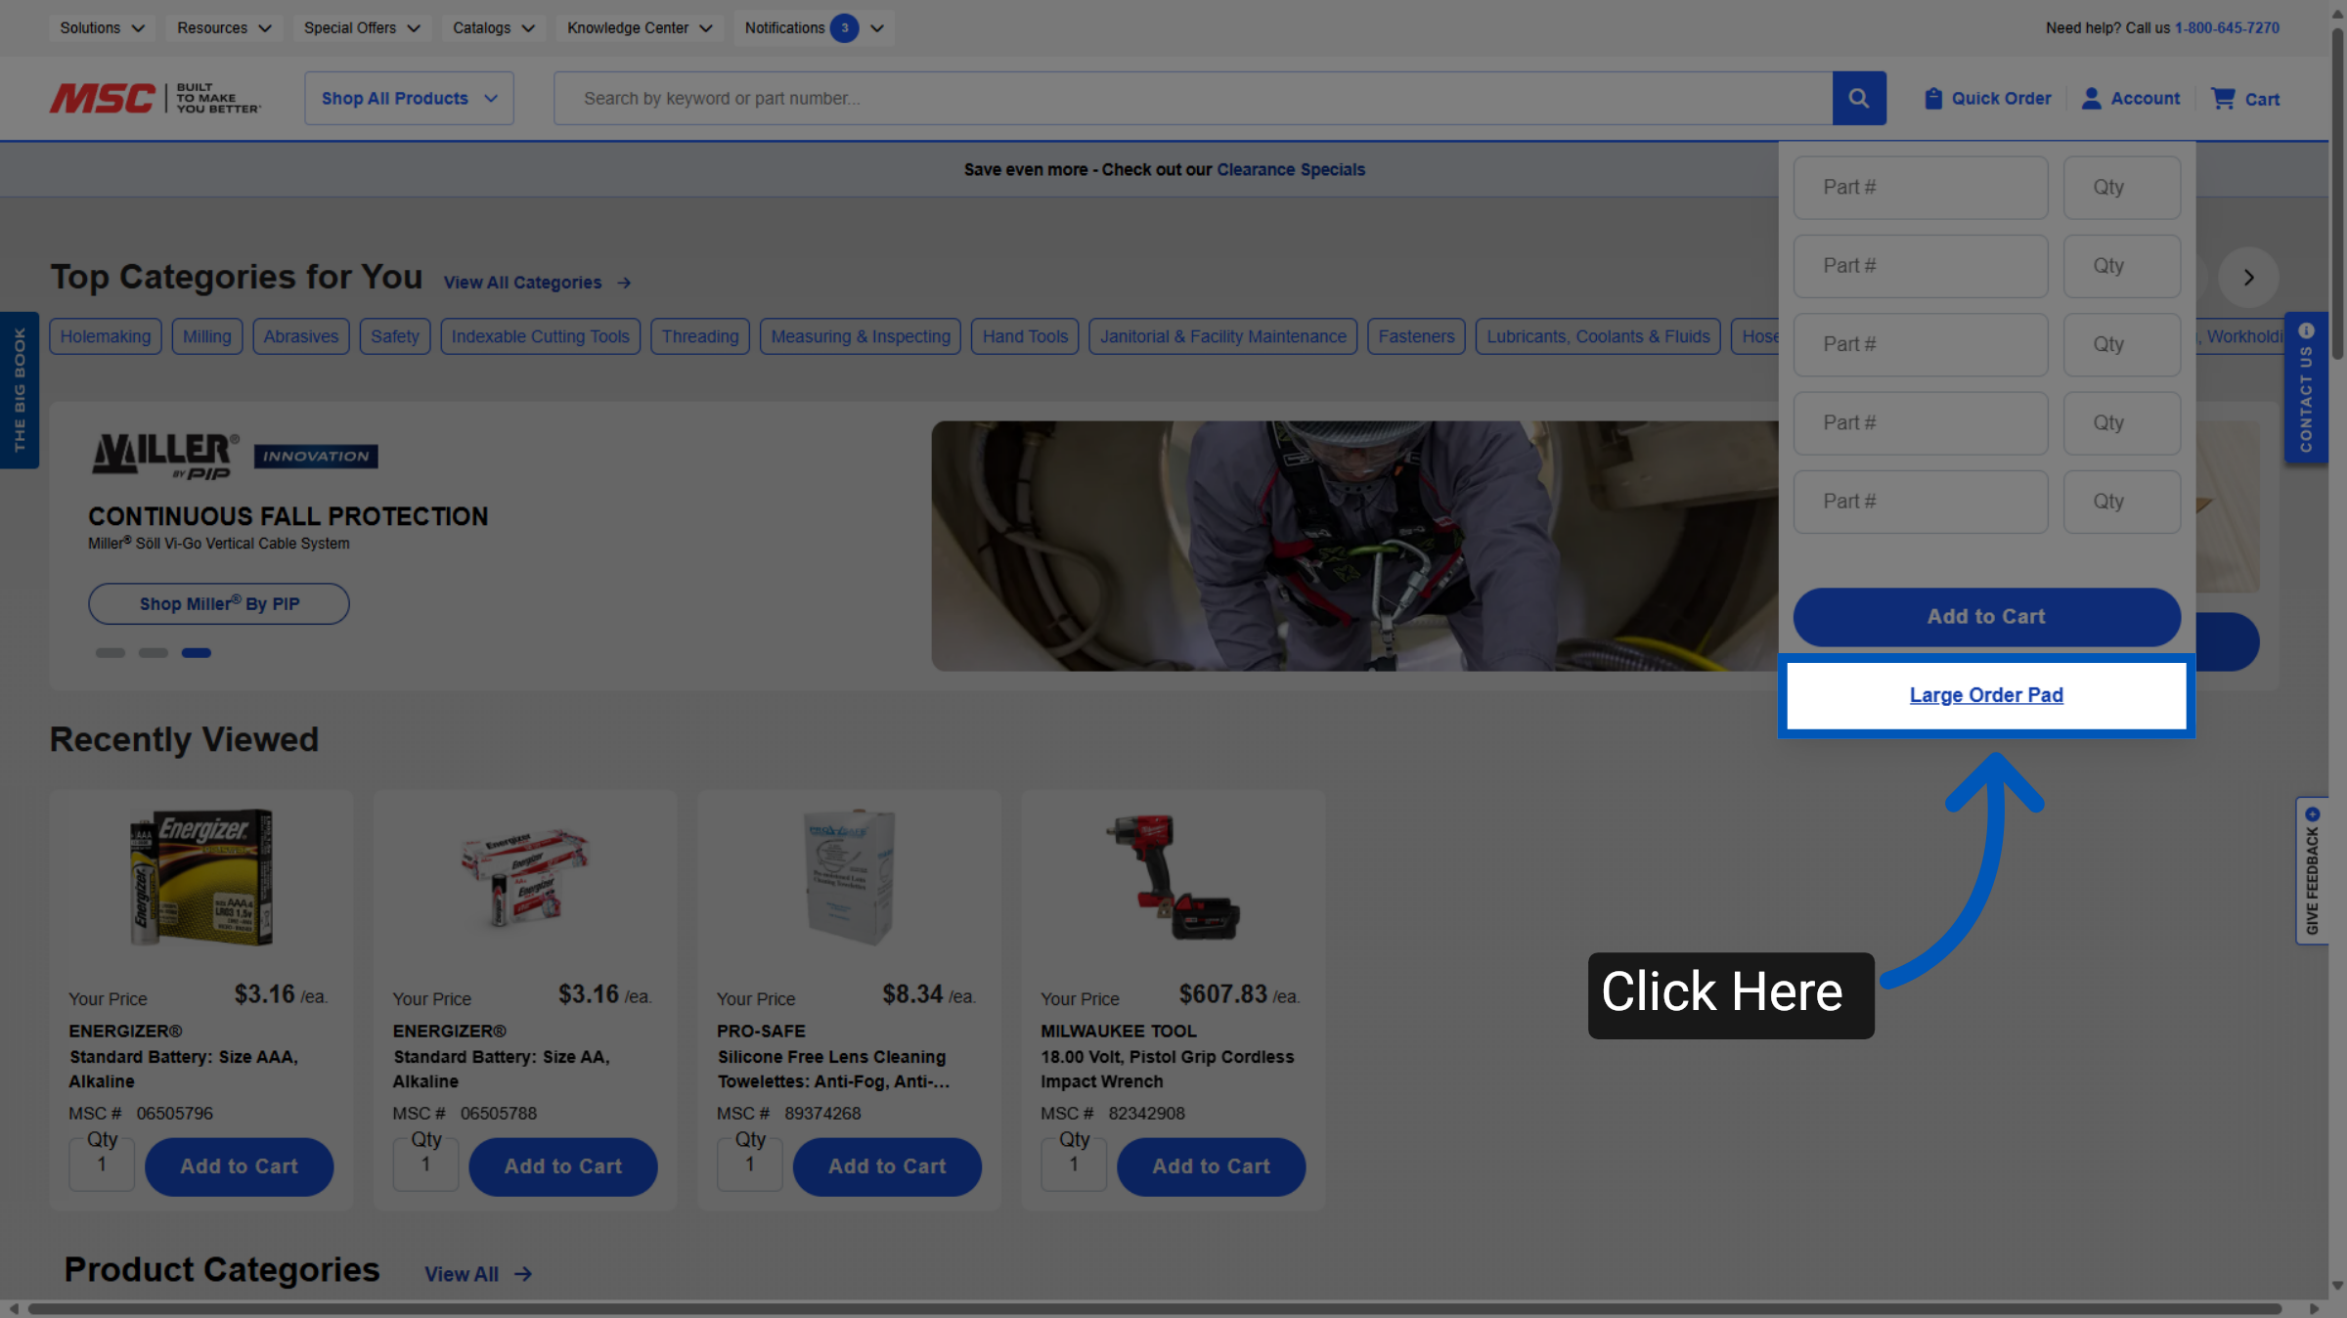Screen dimensions: 2347x1318
Task: Open the Milwaukee impact wrench image
Action: pos(1173,877)
